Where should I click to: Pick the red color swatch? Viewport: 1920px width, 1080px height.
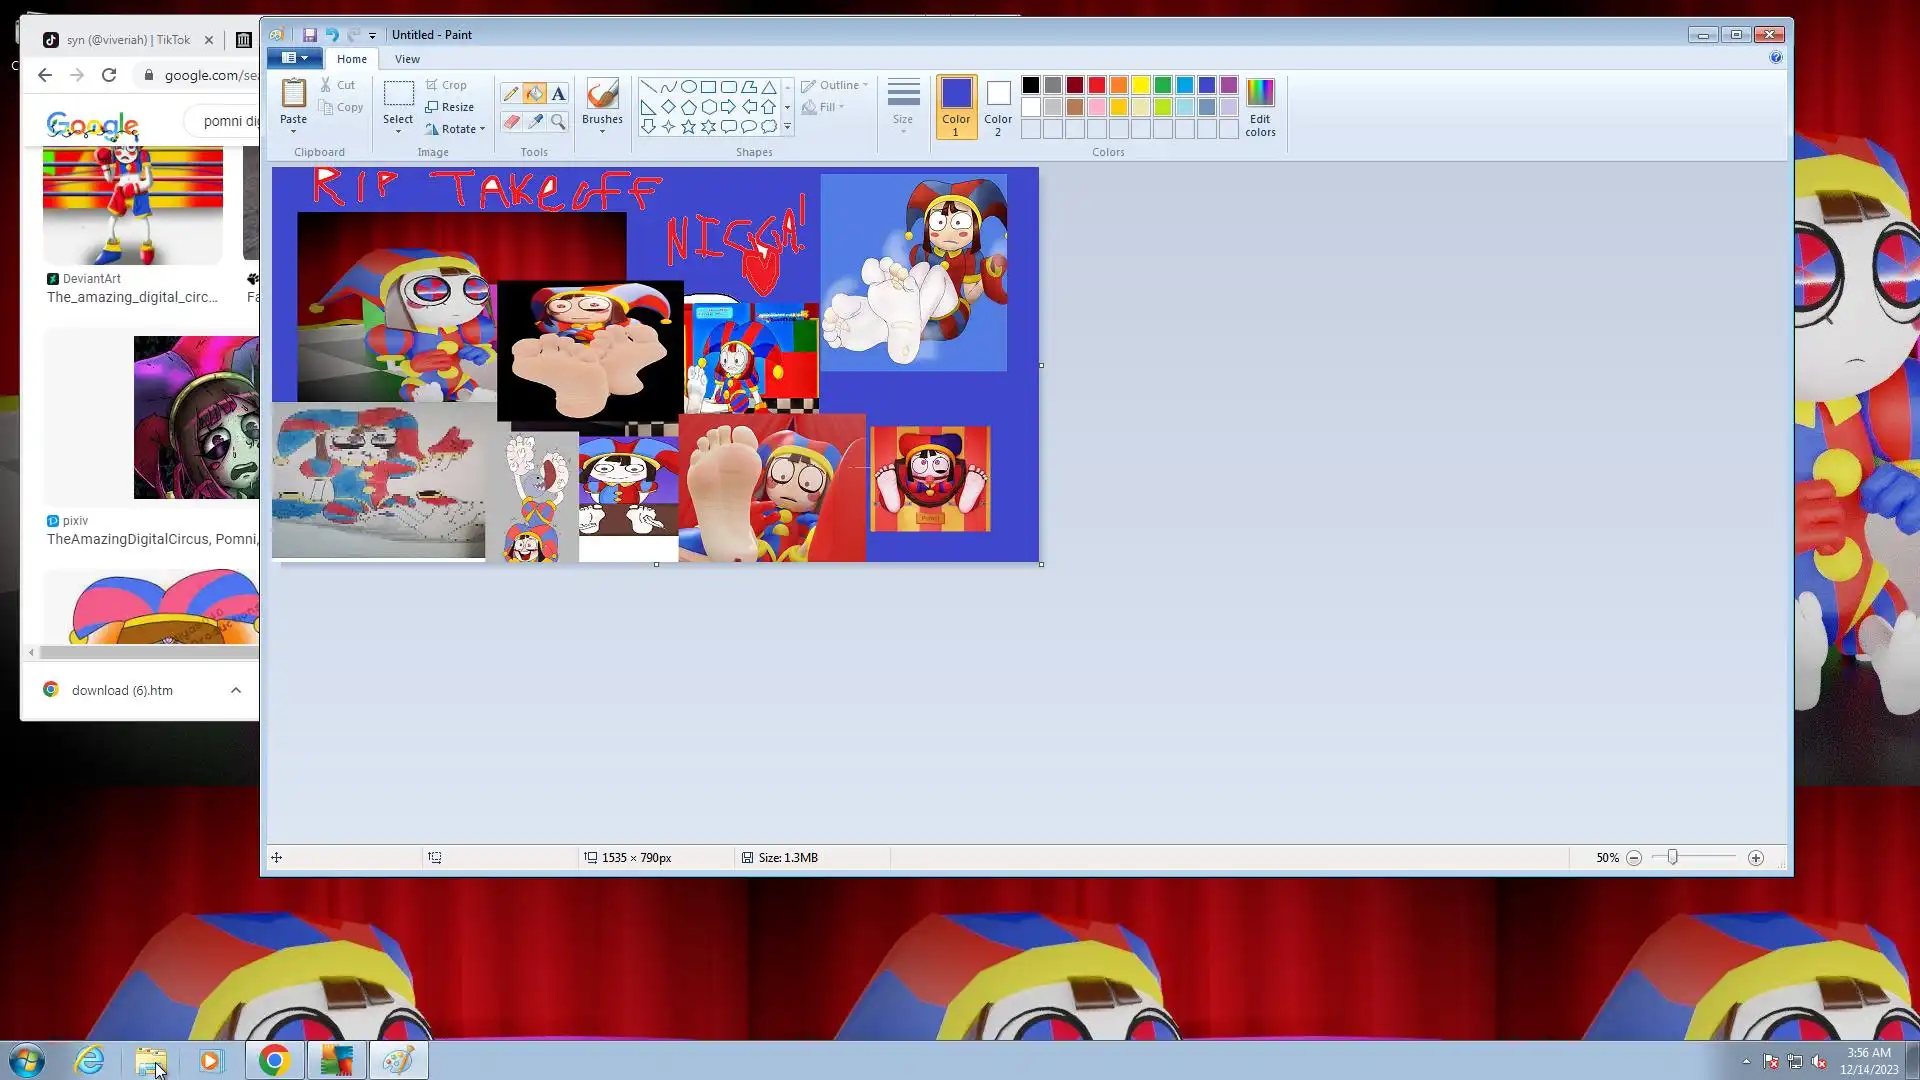(x=1096, y=85)
